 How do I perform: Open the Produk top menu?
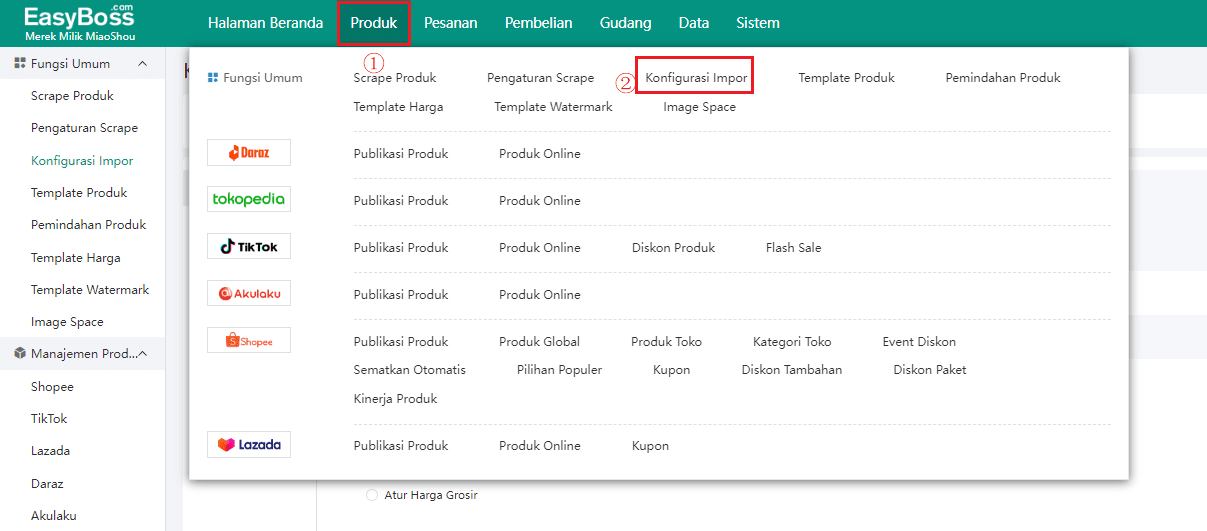coord(373,23)
